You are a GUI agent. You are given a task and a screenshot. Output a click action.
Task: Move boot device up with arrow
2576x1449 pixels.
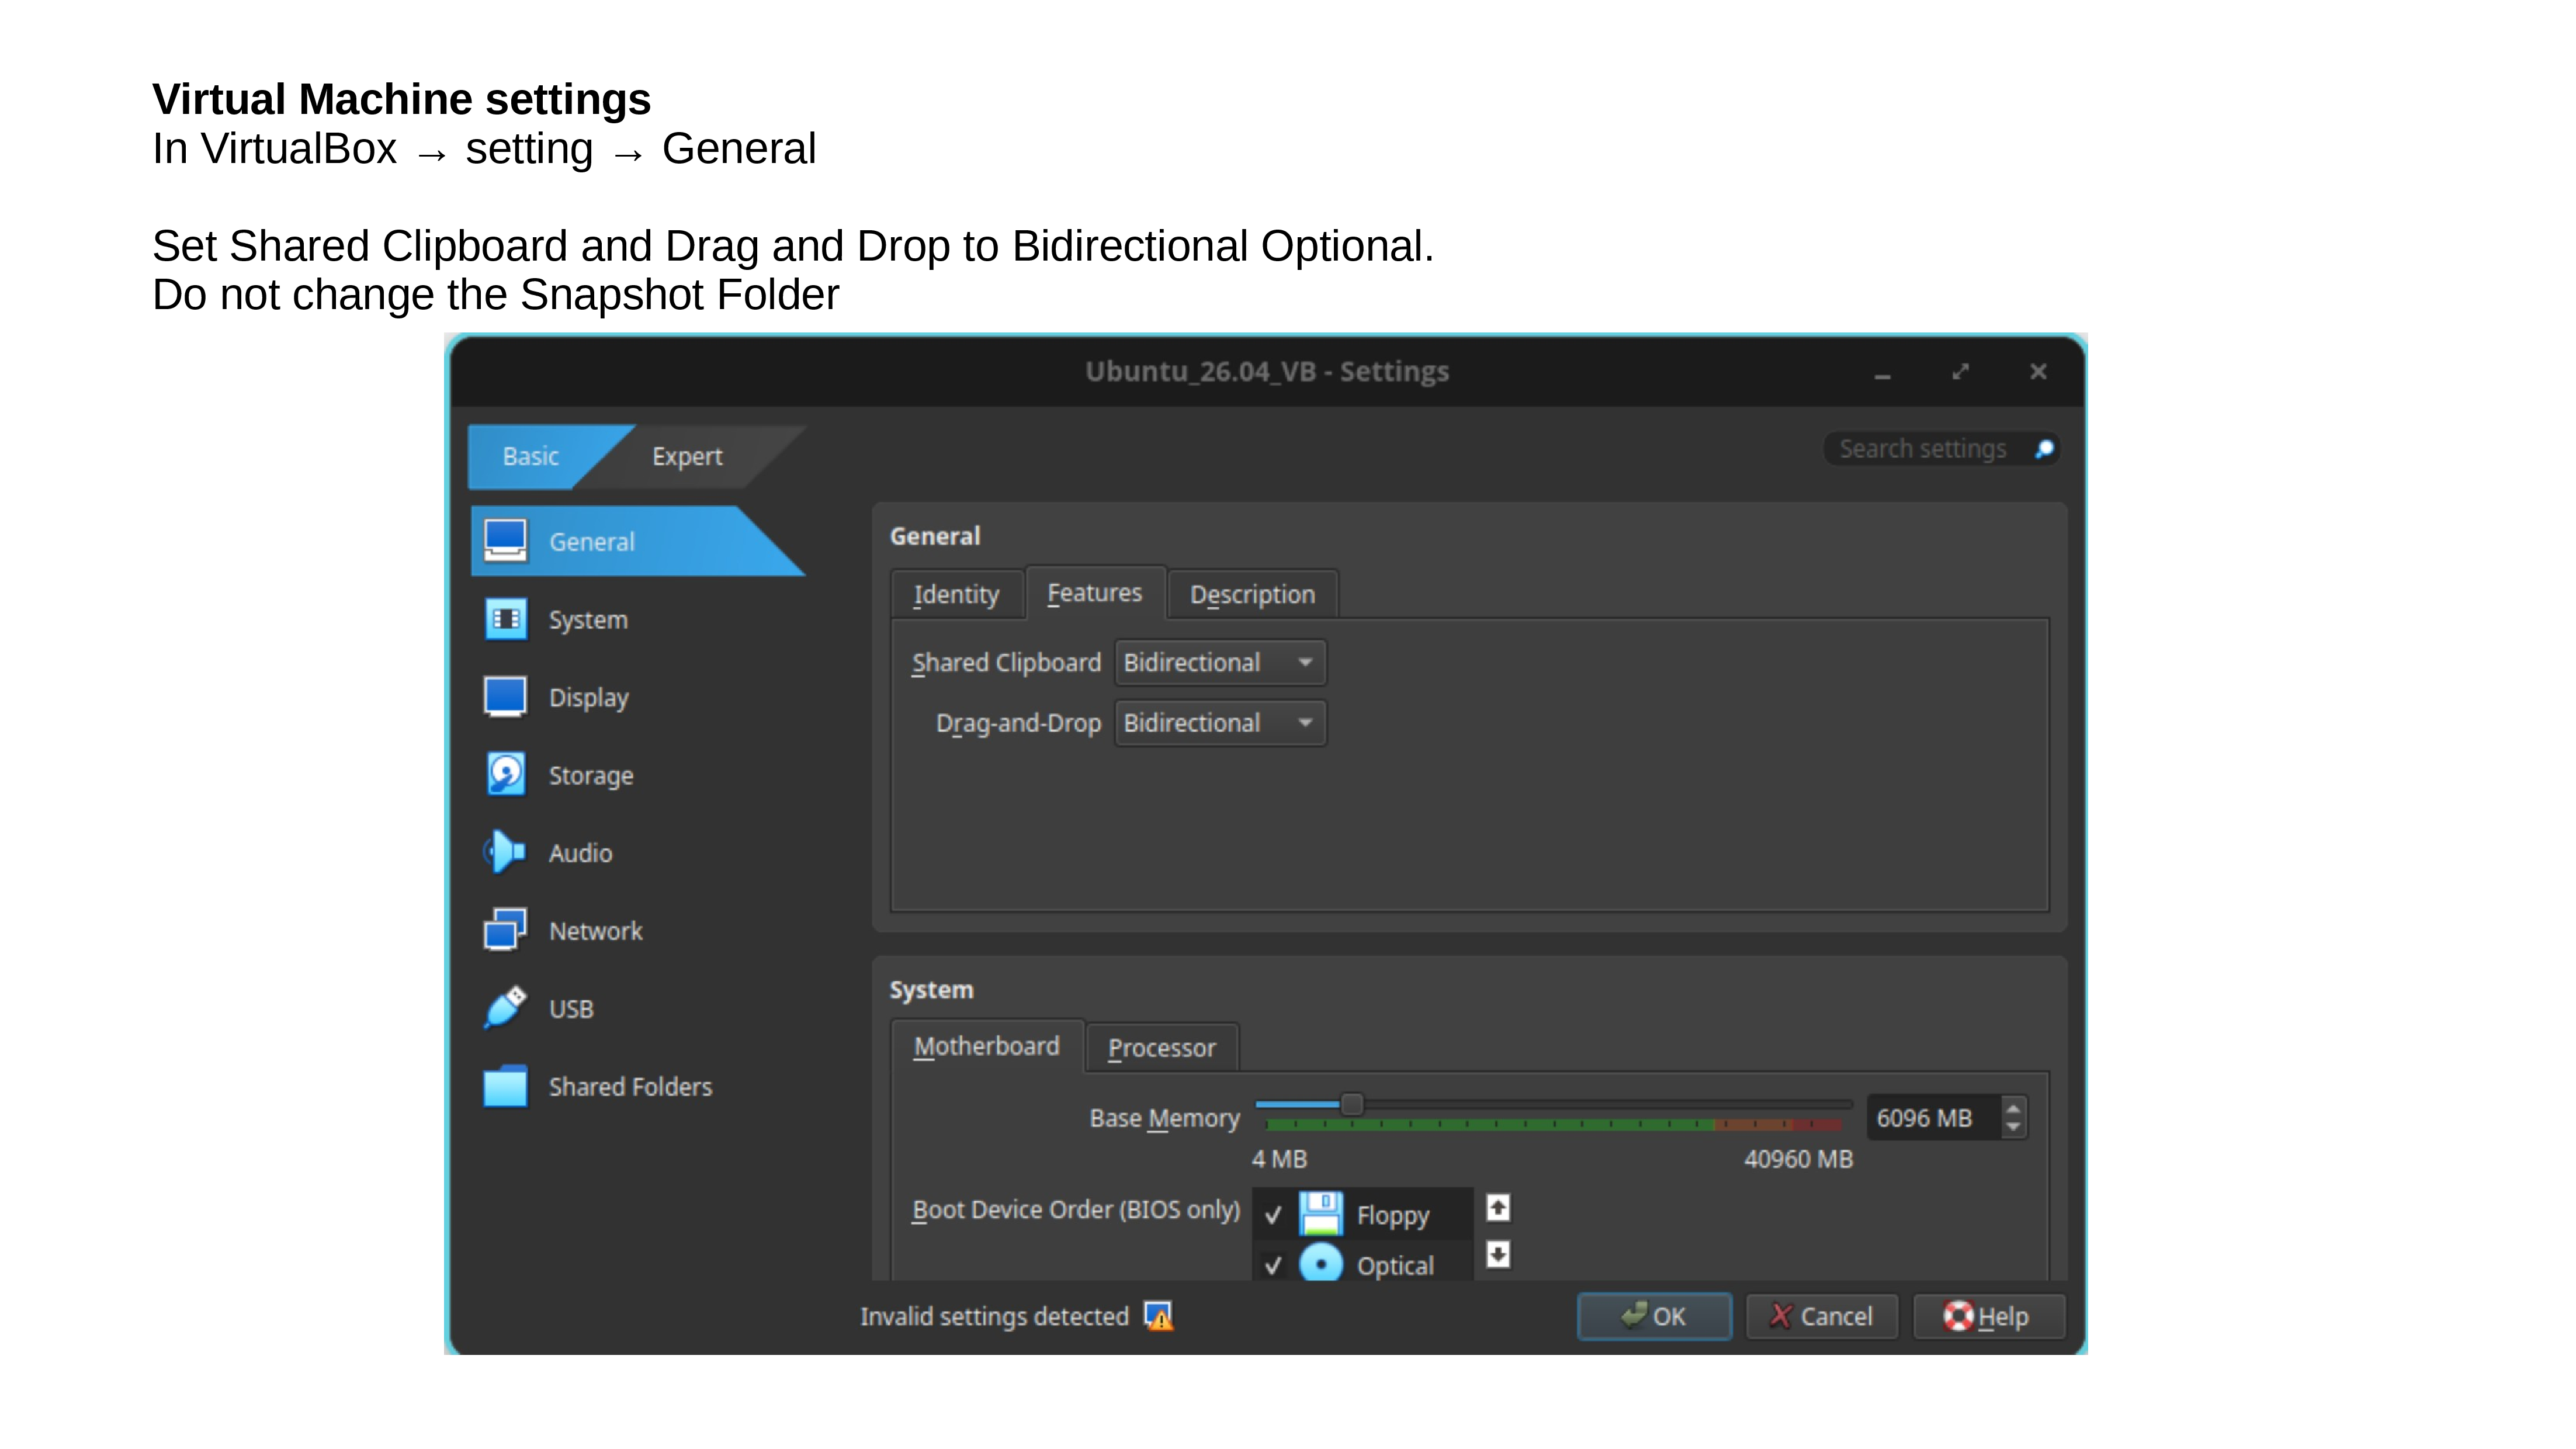[1498, 1208]
